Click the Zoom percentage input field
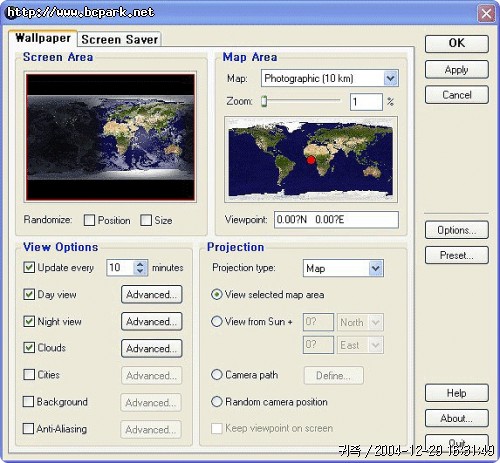This screenshot has height=463, width=500. pyautogui.click(x=366, y=101)
